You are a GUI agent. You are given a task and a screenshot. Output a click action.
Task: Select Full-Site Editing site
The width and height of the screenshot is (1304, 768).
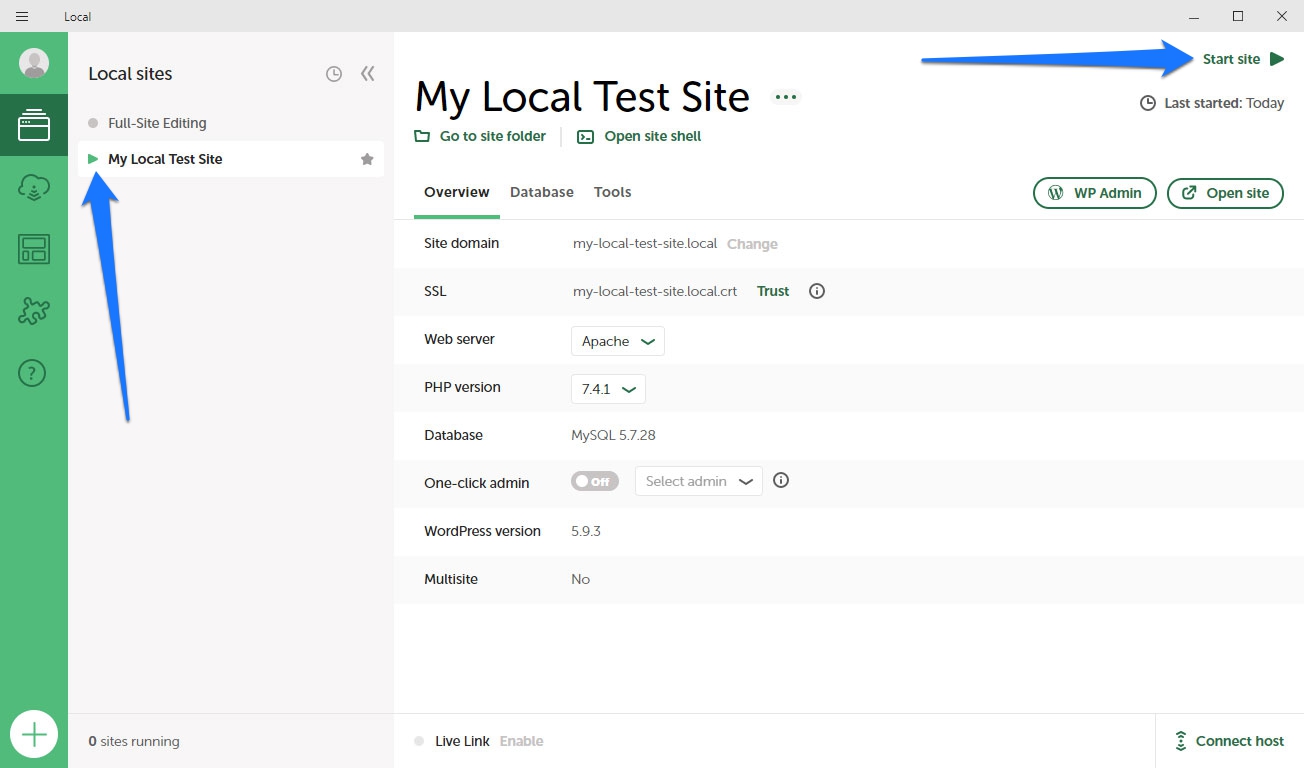click(x=157, y=123)
